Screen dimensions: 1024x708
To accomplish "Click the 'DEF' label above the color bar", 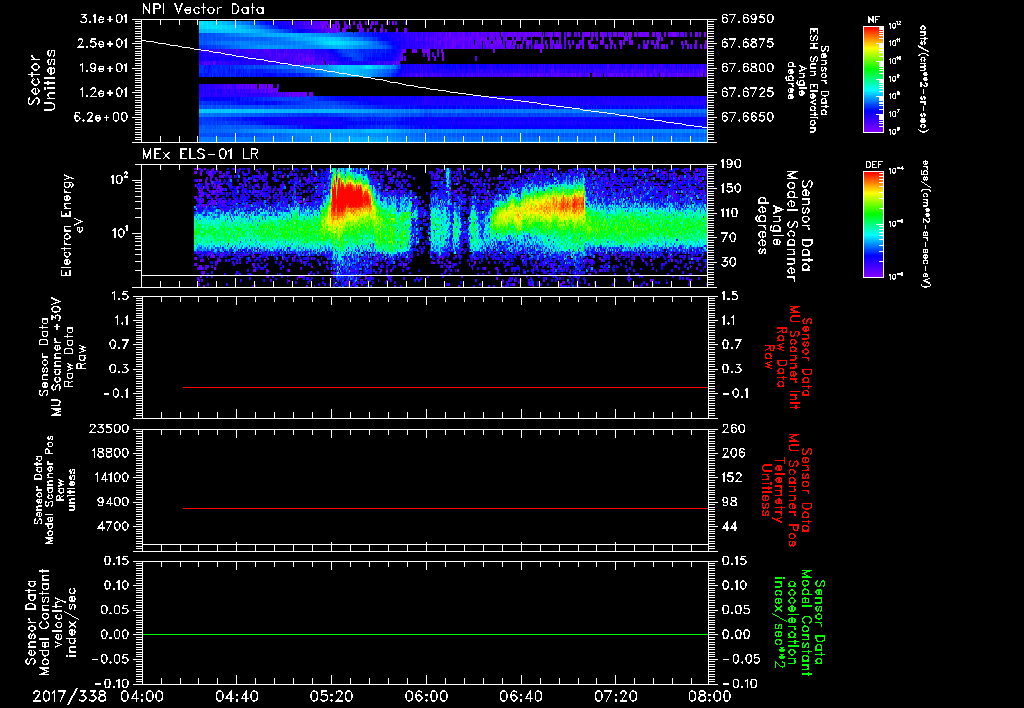I will pos(873,165).
